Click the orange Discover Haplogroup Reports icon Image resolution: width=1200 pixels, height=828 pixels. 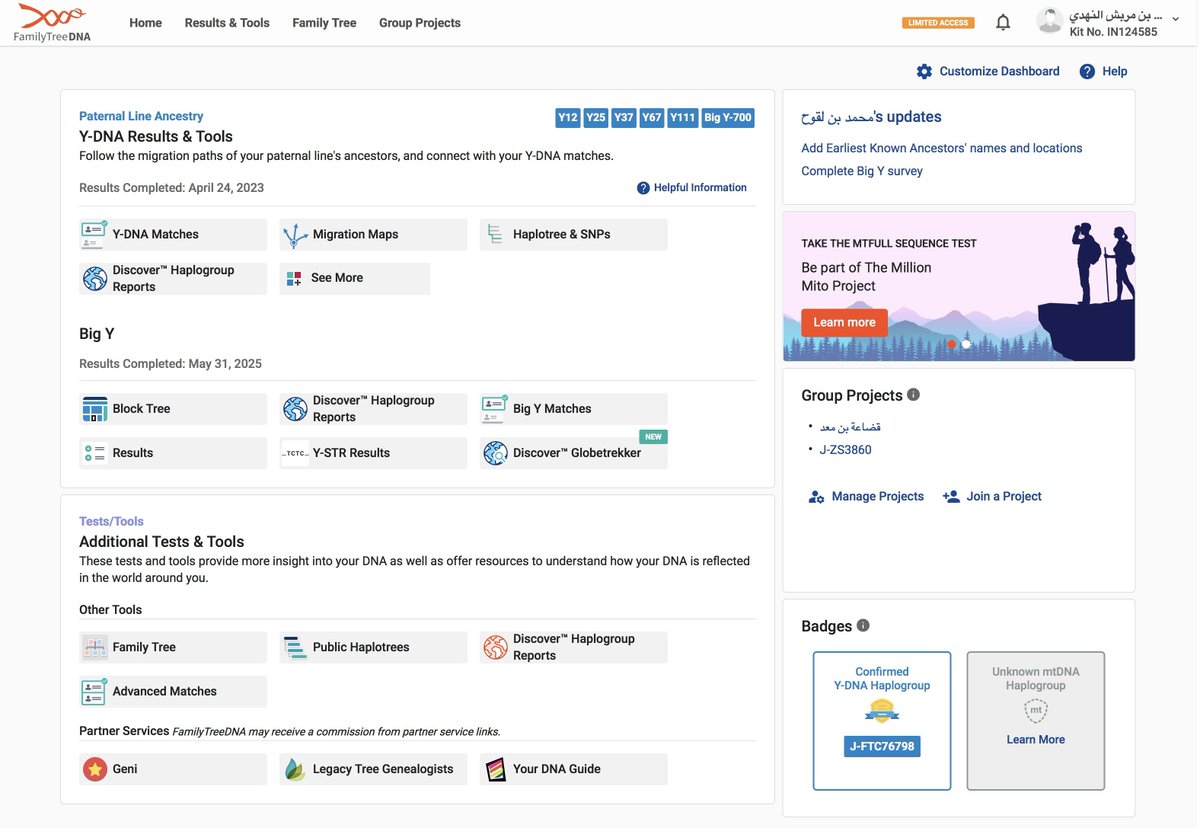[495, 647]
